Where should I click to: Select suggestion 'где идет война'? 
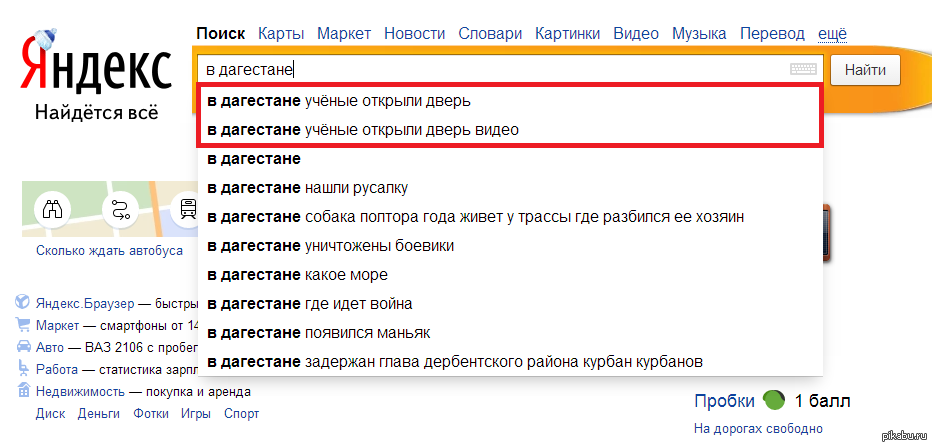511,304
